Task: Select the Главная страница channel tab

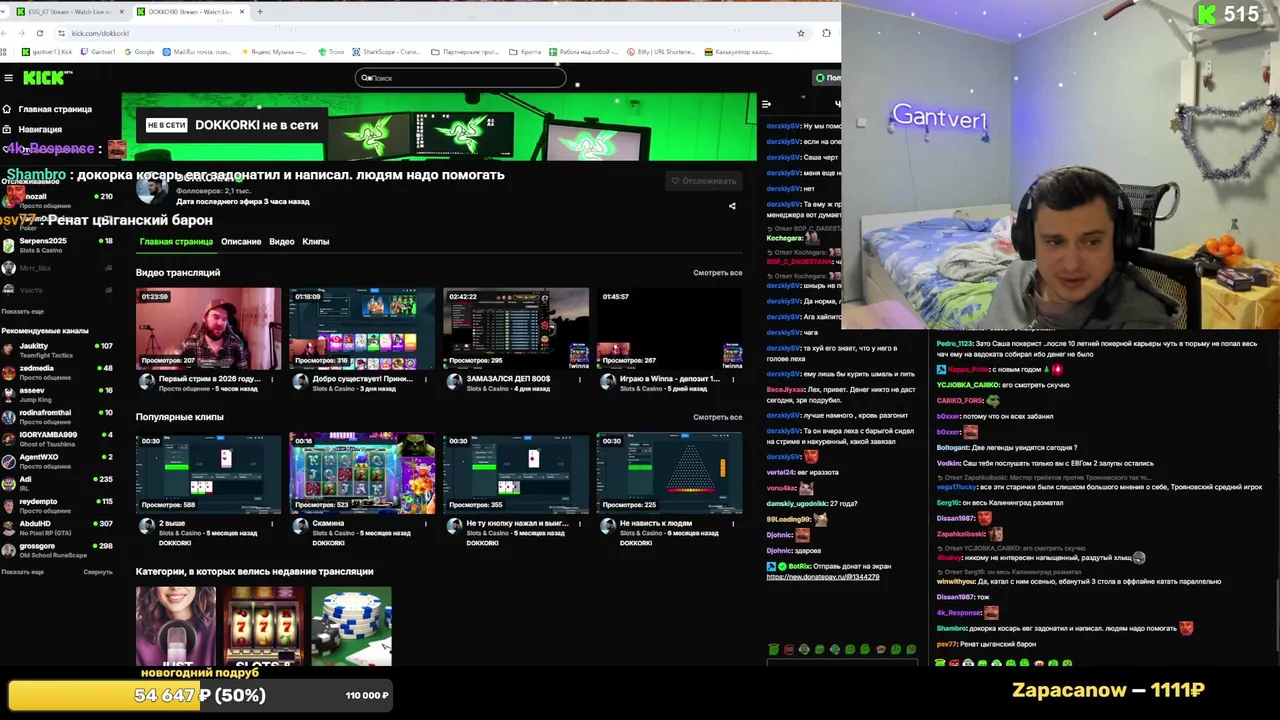Action: [x=176, y=242]
